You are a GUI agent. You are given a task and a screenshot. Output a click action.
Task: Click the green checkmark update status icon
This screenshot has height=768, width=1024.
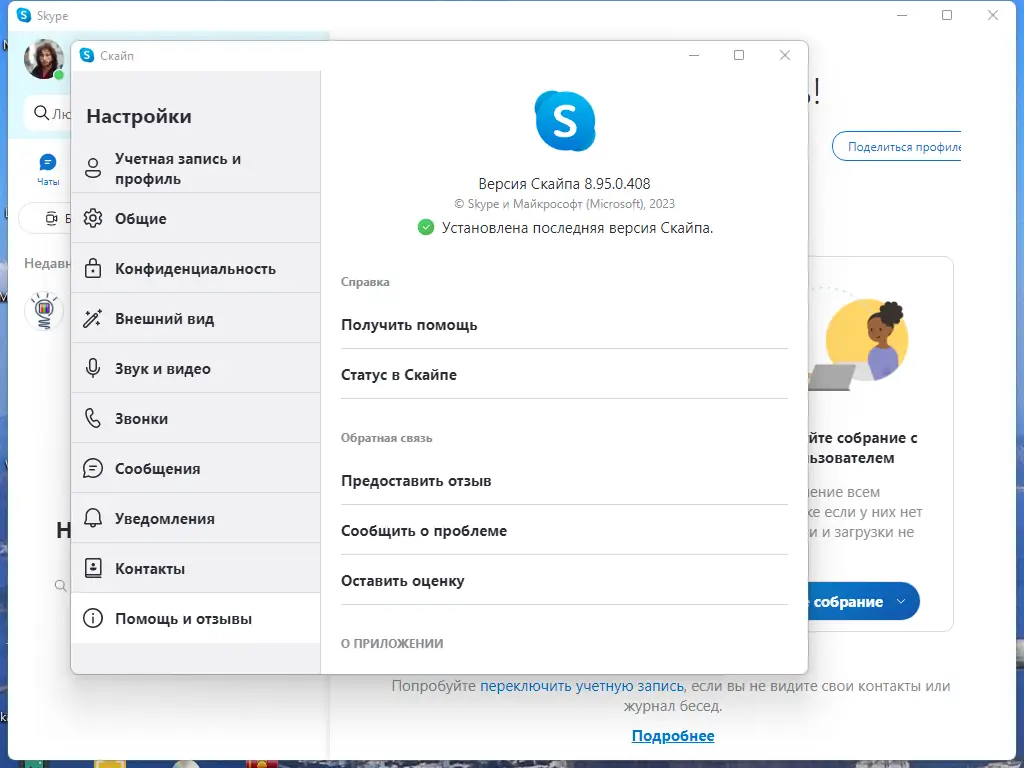(426, 227)
